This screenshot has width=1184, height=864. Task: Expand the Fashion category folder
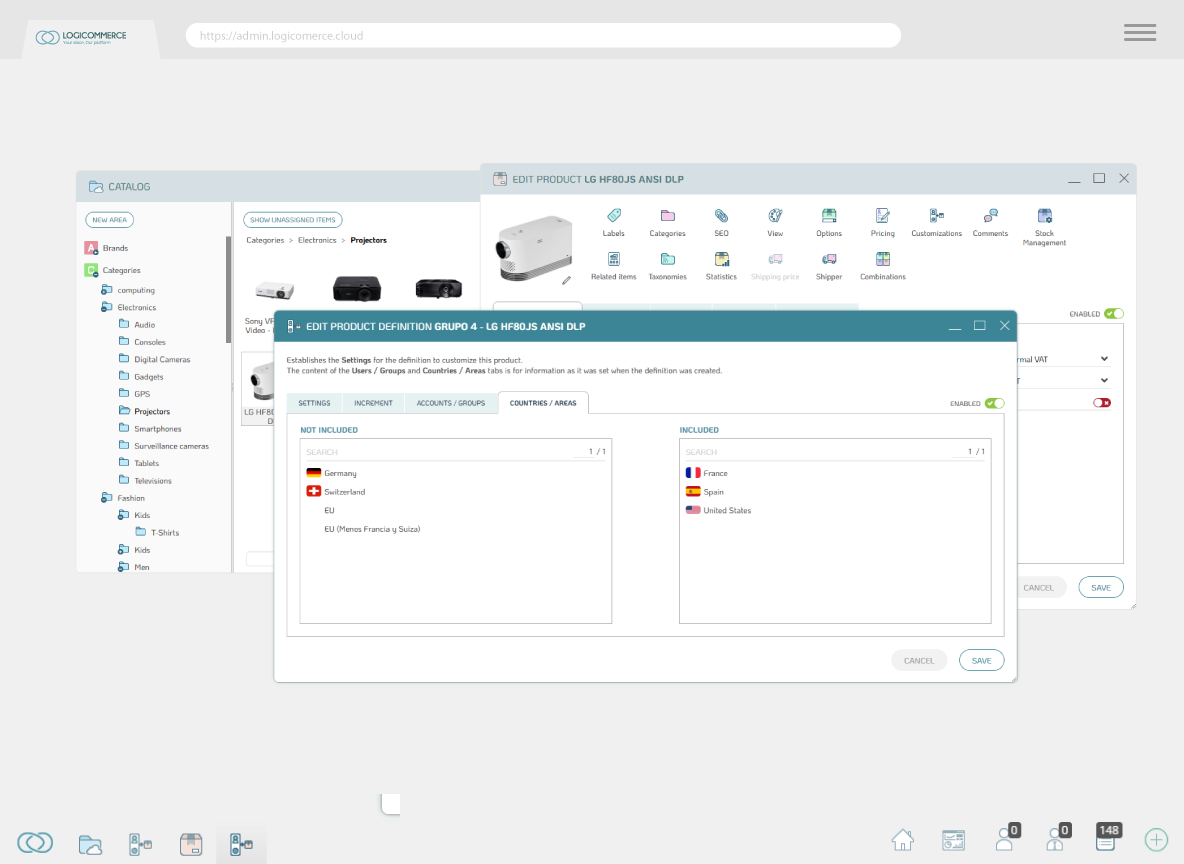coord(106,498)
